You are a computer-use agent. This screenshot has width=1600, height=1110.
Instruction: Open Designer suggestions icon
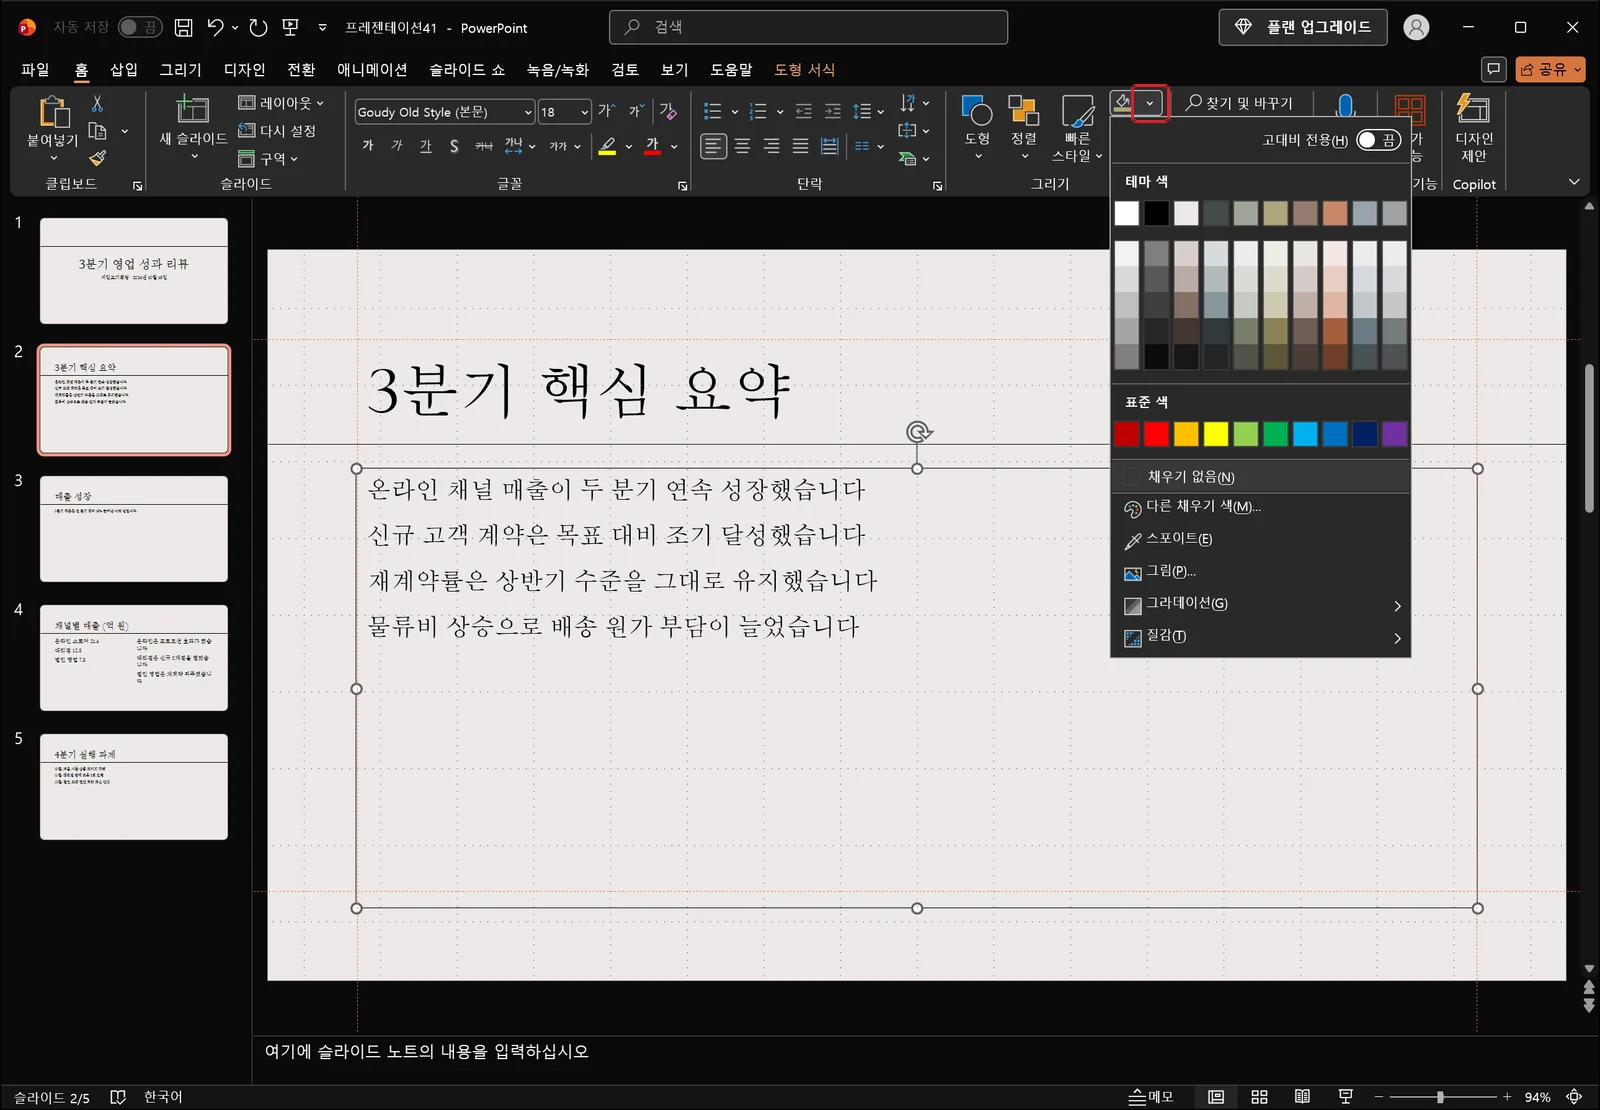(1474, 126)
